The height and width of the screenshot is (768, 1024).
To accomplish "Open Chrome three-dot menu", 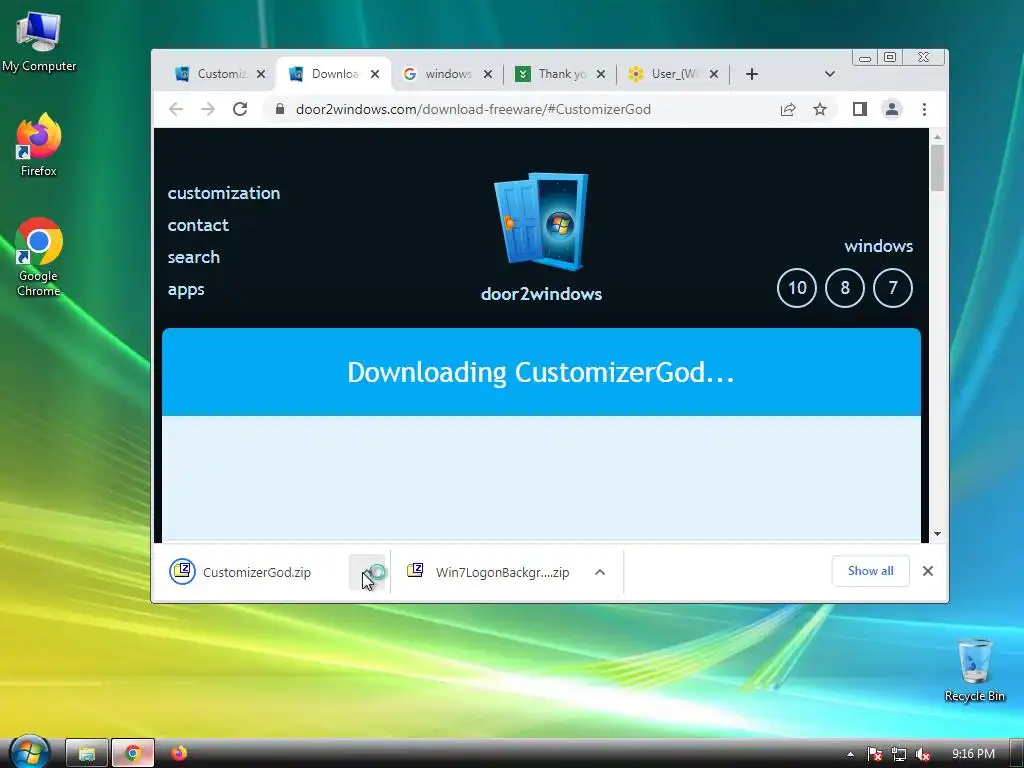I will coord(924,109).
